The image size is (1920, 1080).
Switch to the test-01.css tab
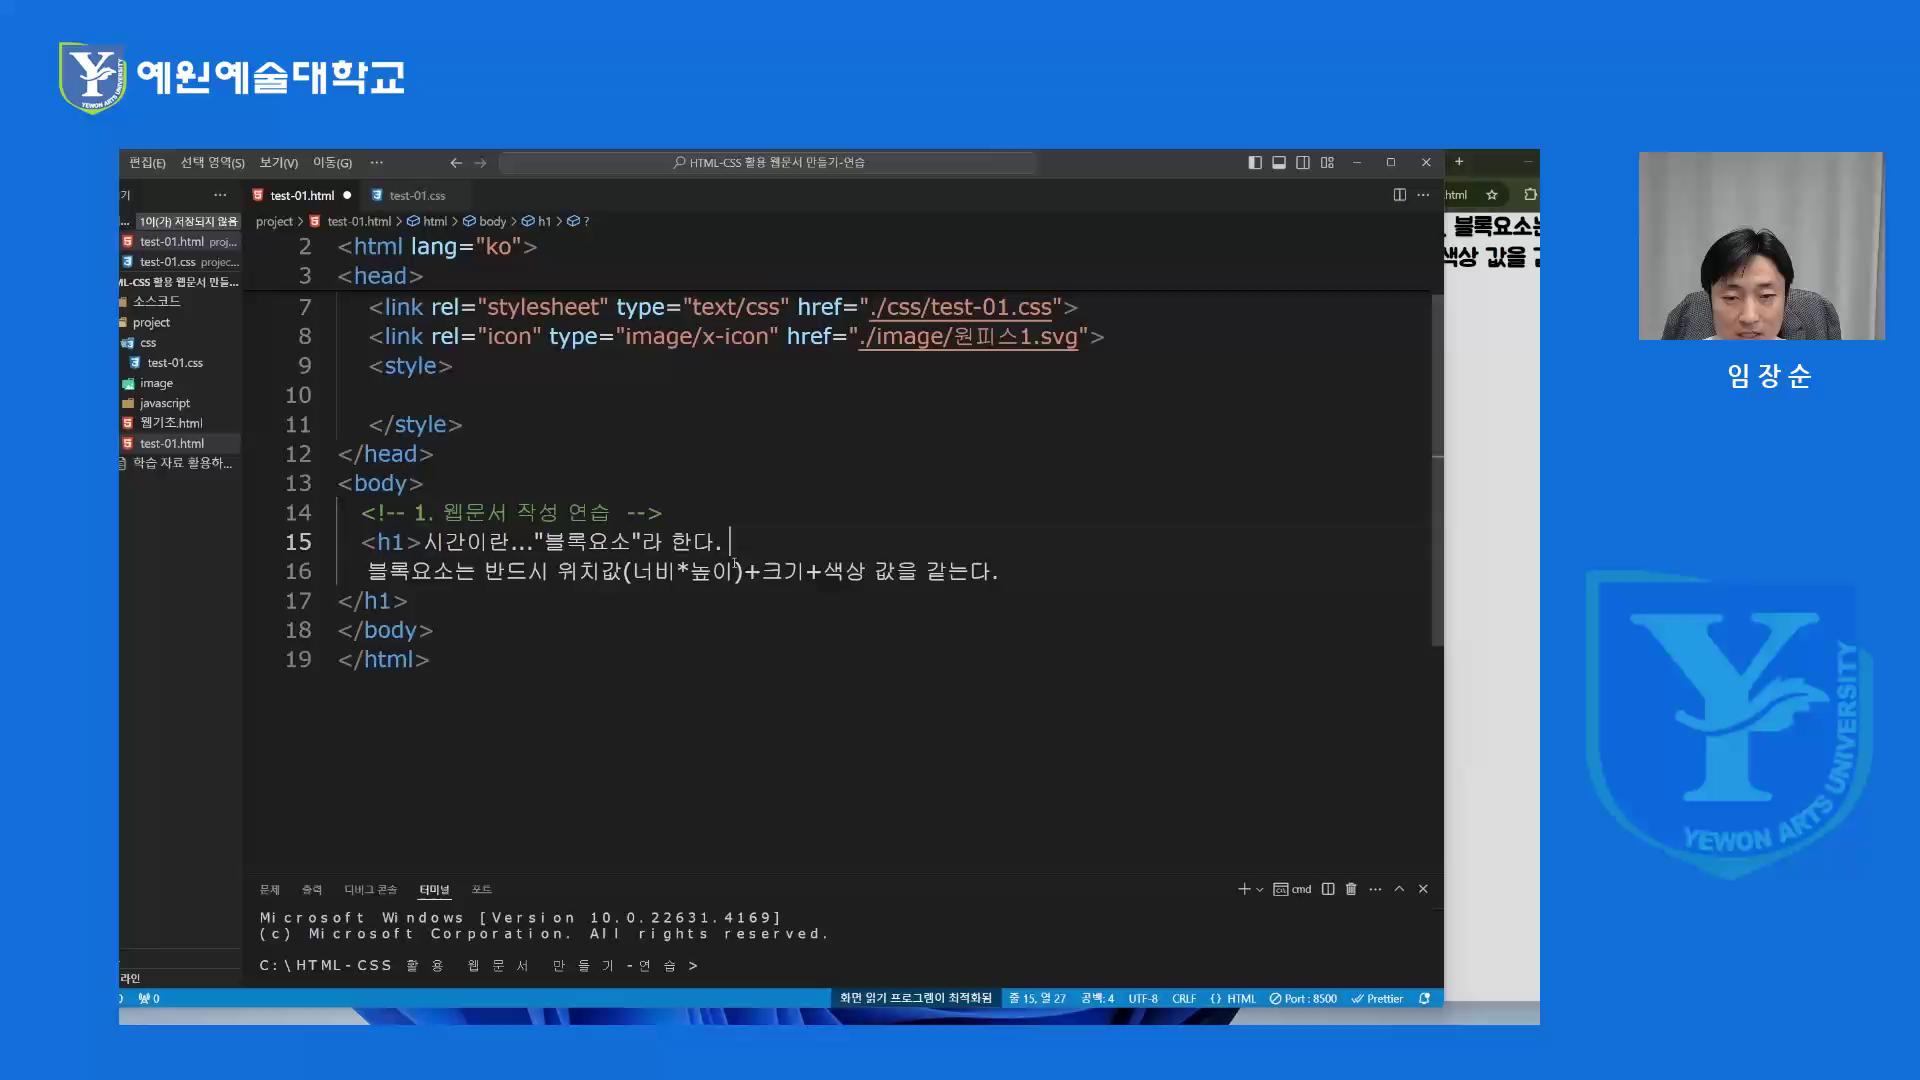418,195
